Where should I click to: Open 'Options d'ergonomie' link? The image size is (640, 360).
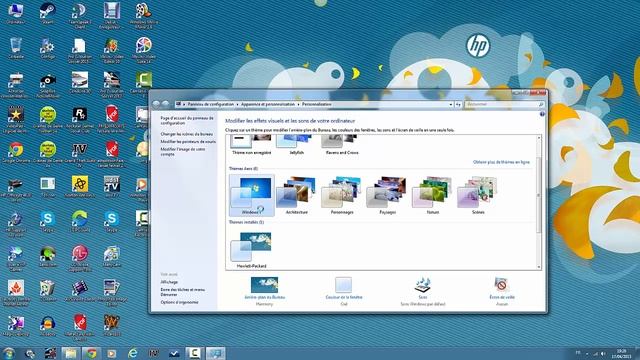click(x=179, y=302)
